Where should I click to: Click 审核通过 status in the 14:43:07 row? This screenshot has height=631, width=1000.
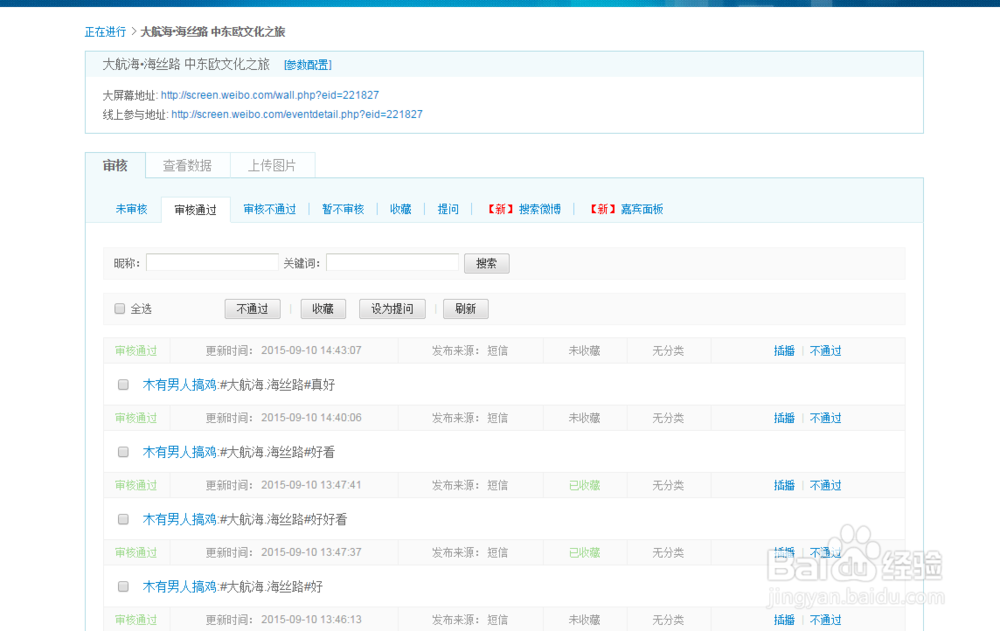tap(136, 351)
